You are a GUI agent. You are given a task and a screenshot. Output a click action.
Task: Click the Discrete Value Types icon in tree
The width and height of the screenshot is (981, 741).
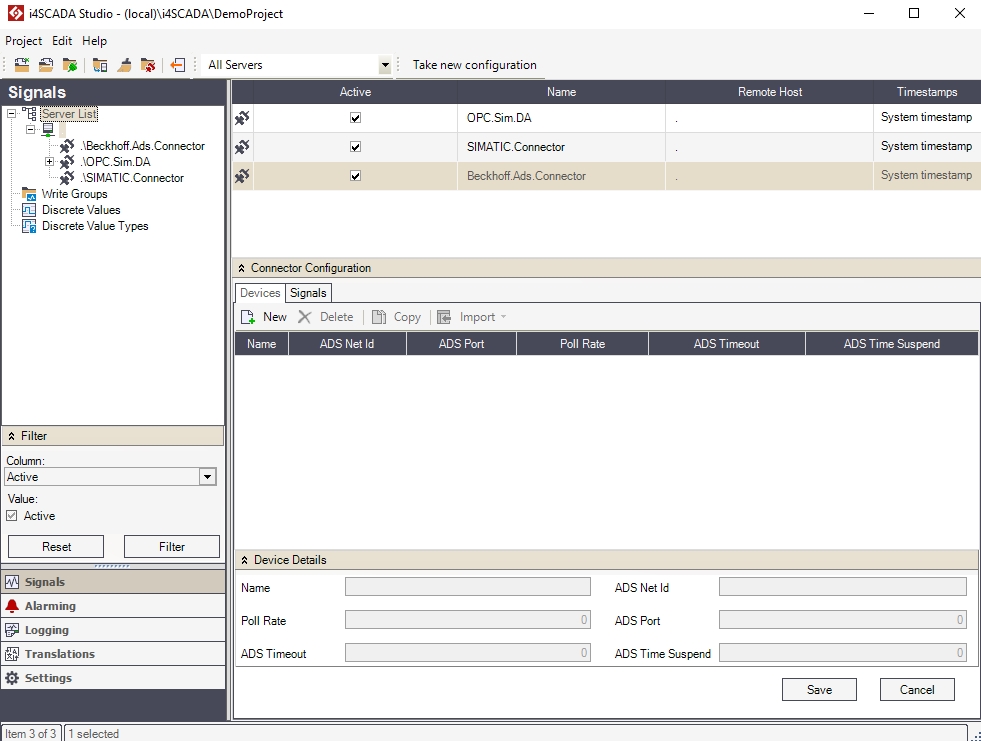(29, 226)
